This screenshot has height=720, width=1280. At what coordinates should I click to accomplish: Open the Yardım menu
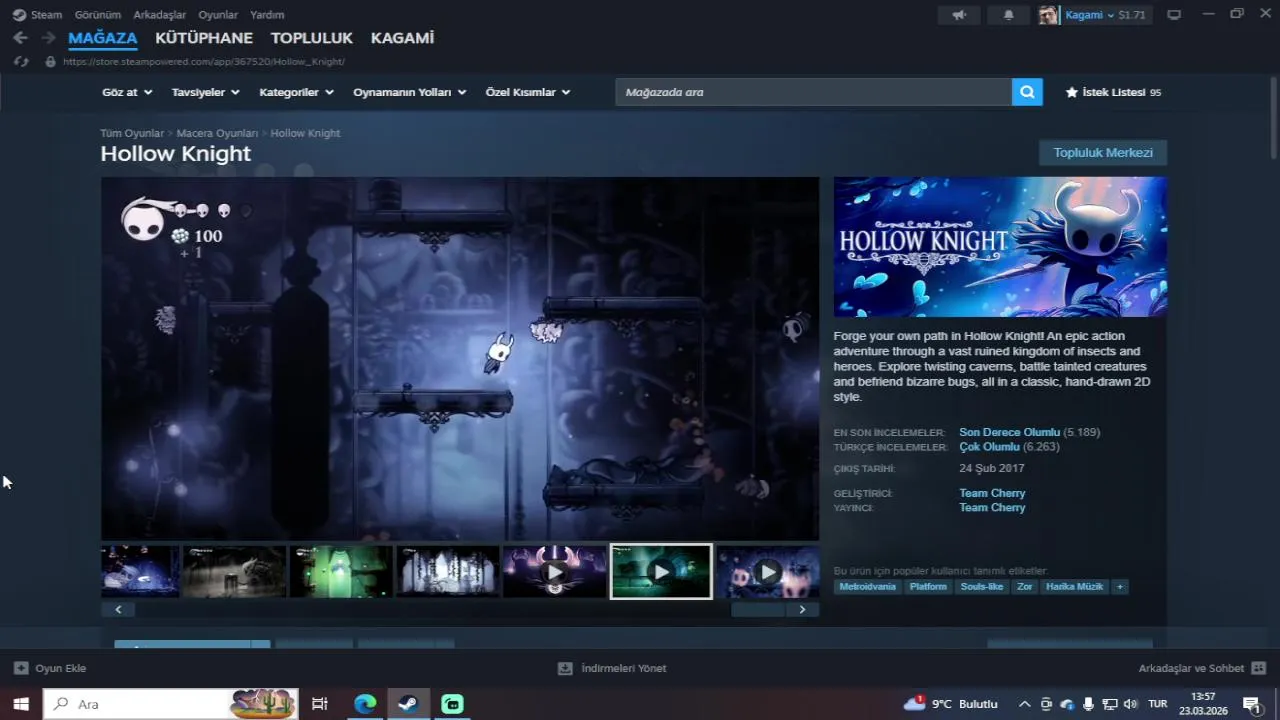click(267, 15)
